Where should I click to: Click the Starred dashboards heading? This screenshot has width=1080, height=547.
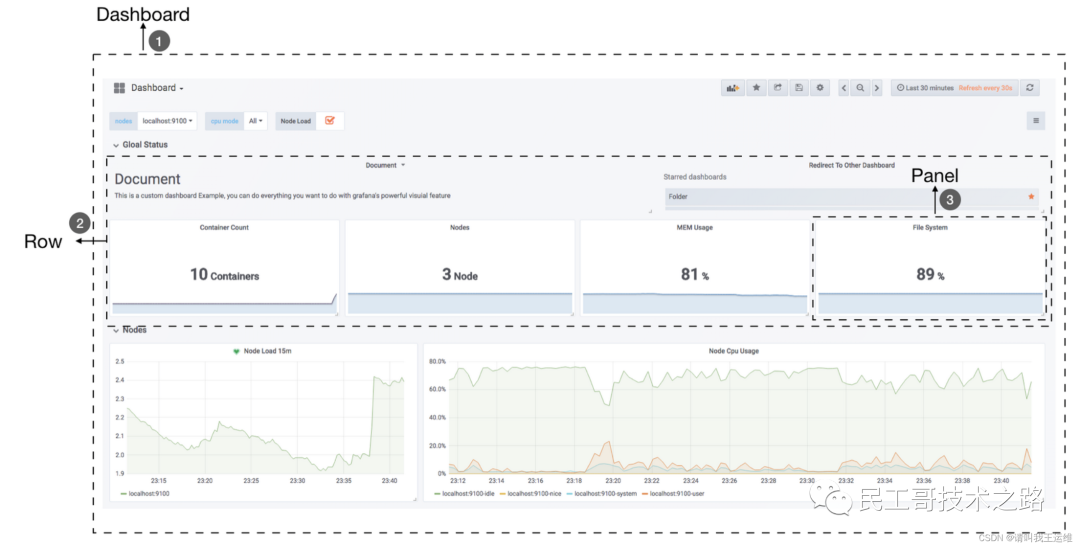(x=694, y=177)
